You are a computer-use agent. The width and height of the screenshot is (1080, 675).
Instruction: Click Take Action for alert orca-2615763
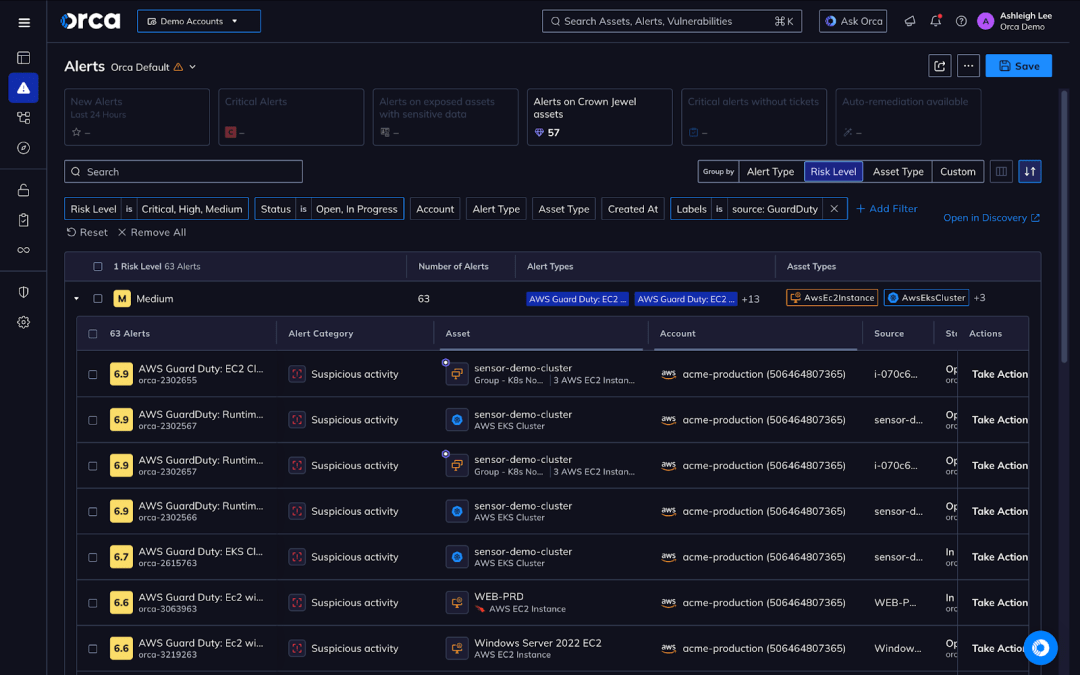click(998, 557)
